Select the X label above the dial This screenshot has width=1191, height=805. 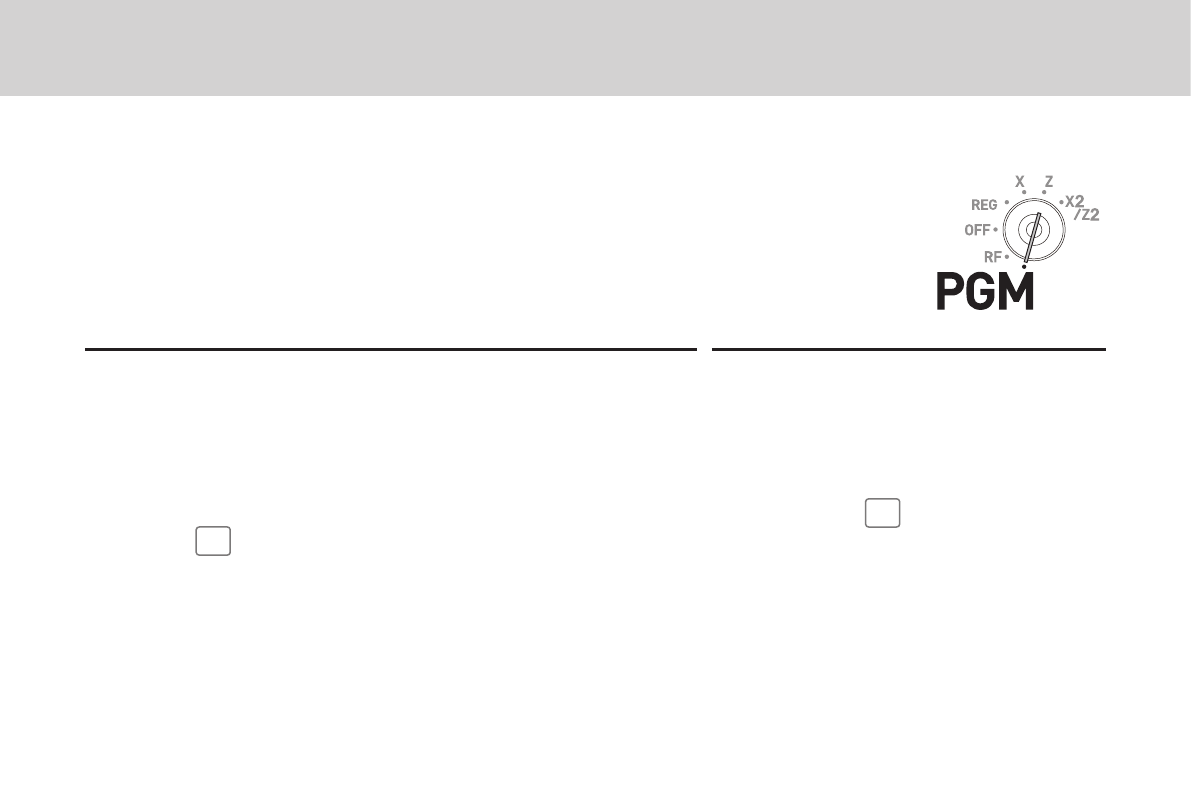(x=1020, y=182)
